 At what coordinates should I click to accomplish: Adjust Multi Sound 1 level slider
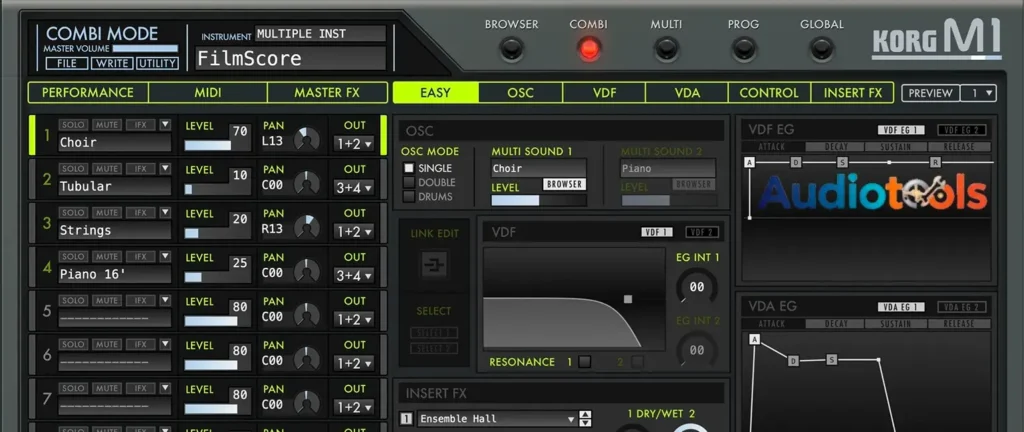[539, 200]
